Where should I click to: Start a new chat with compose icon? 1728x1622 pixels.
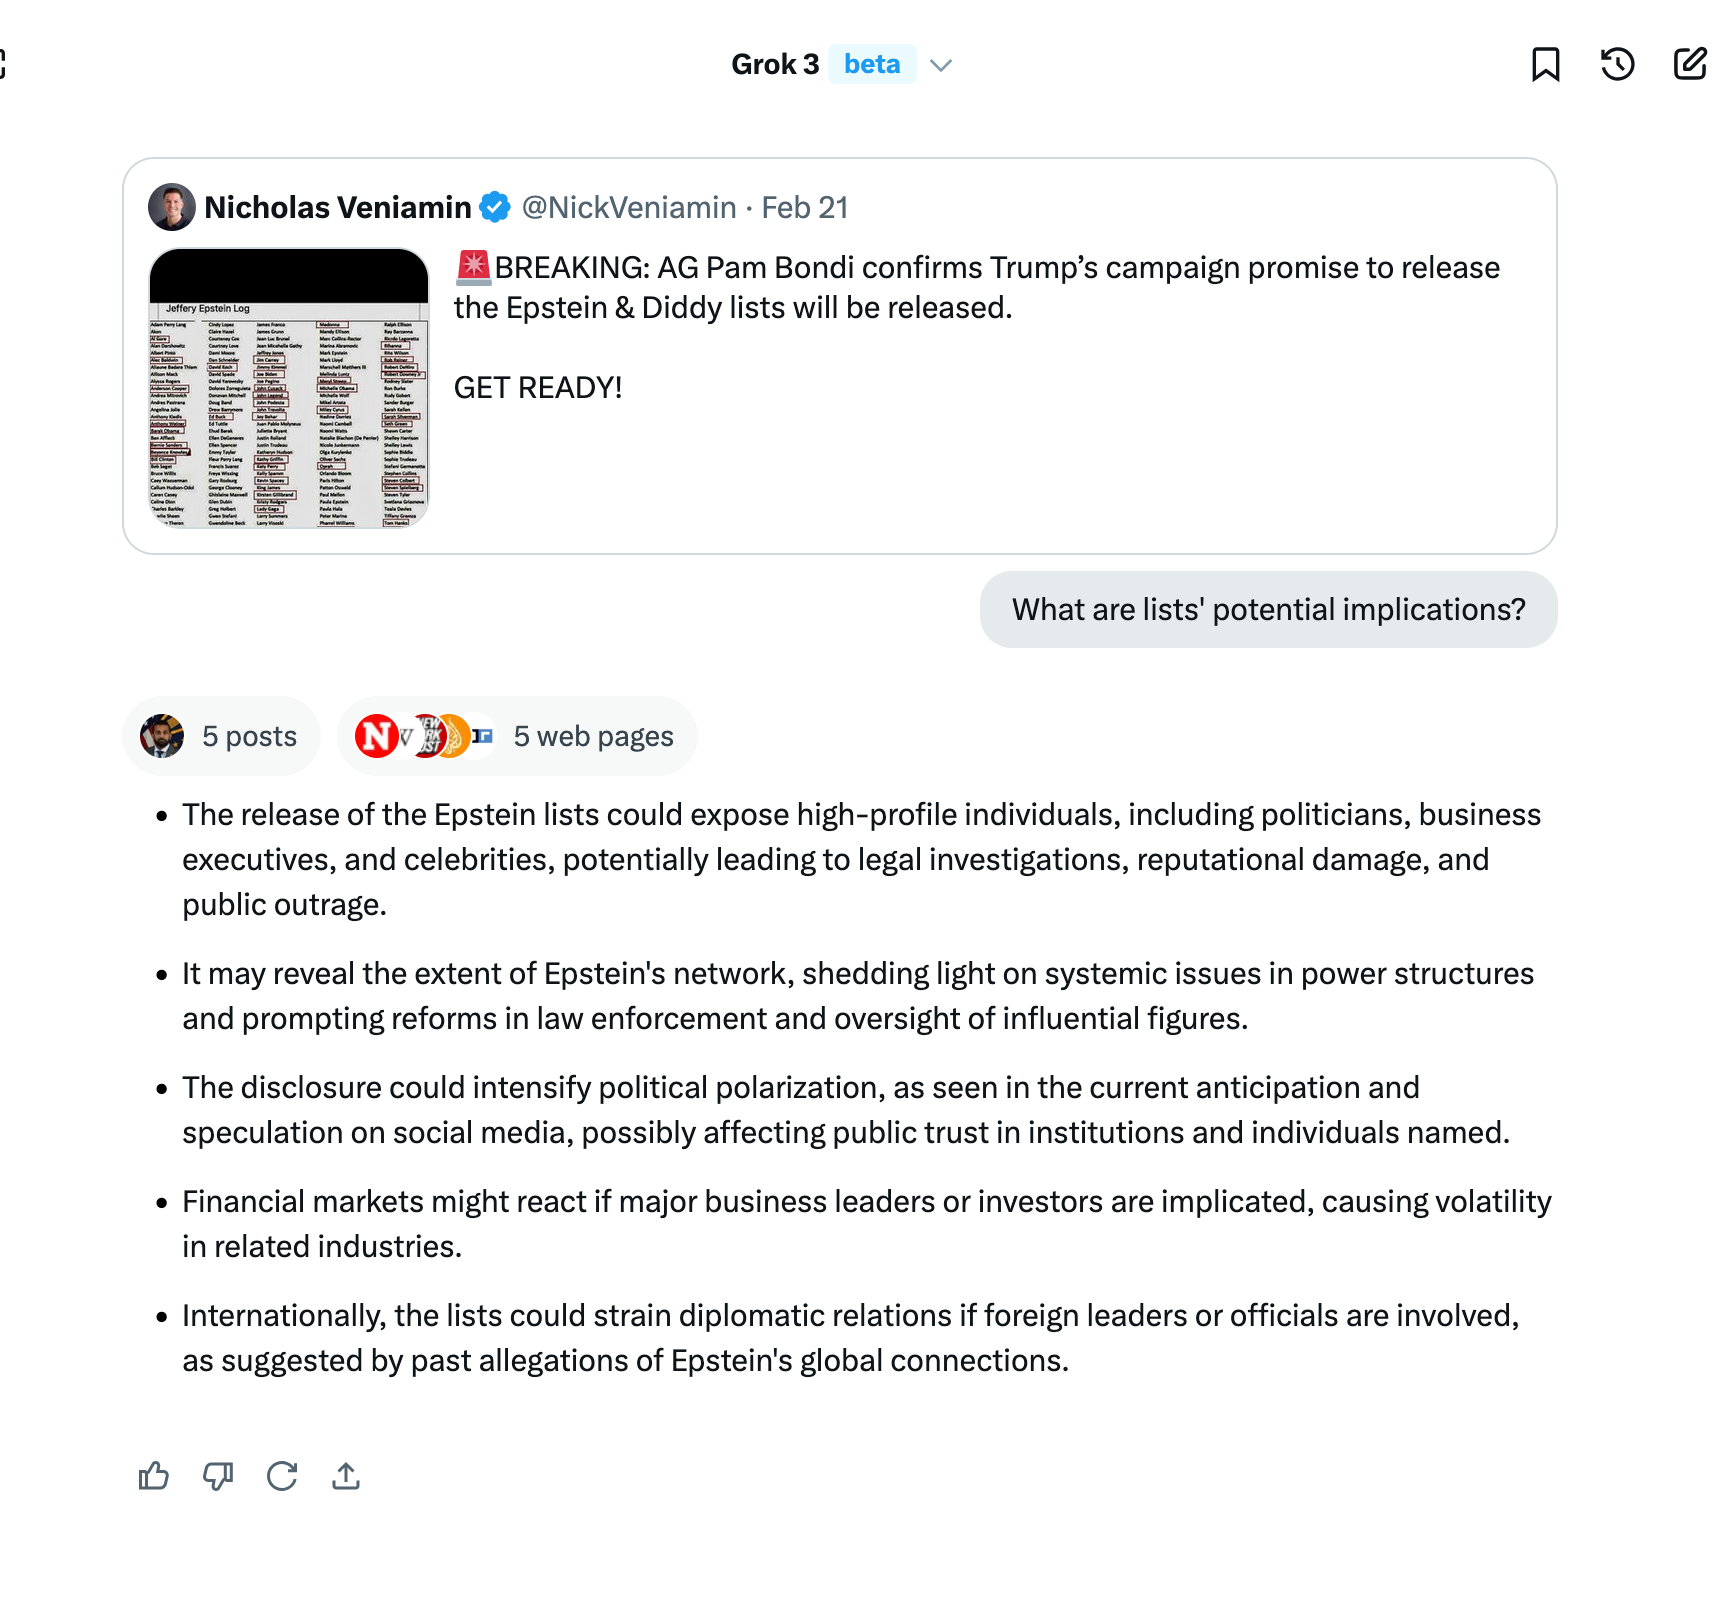point(1689,65)
